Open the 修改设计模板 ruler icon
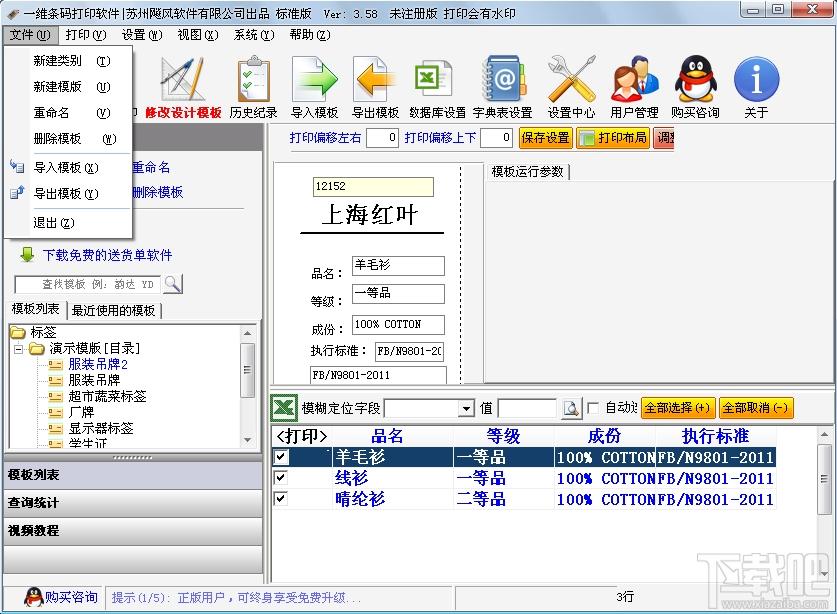Image resolution: width=837 pixels, height=614 pixels. (183, 80)
